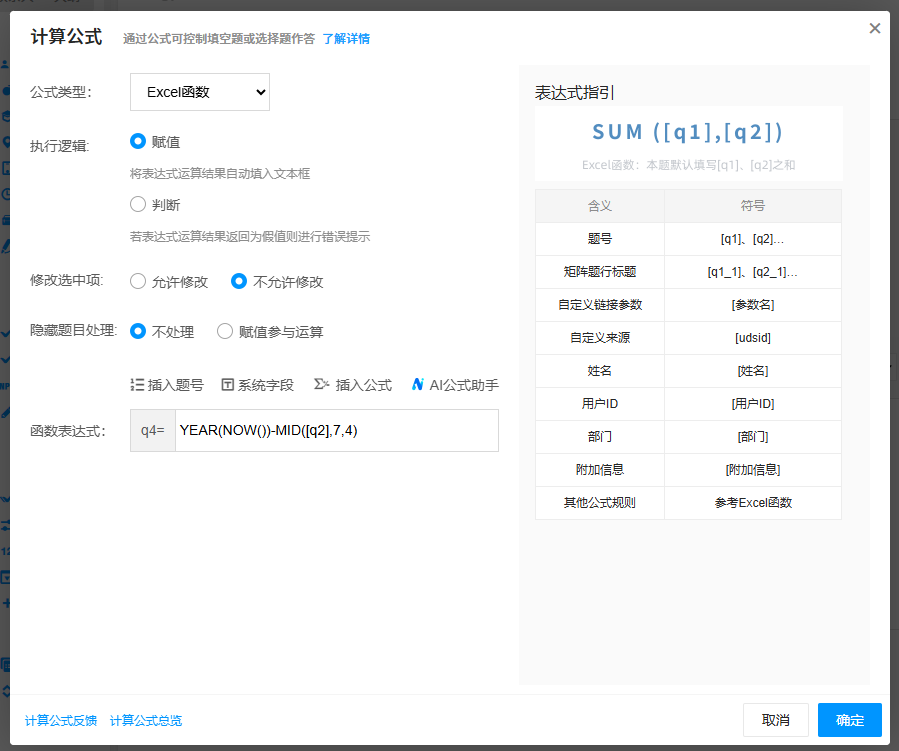Click the 自定义链接参数 table cell
The height and width of the screenshot is (751, 899).
pos(600,305)
